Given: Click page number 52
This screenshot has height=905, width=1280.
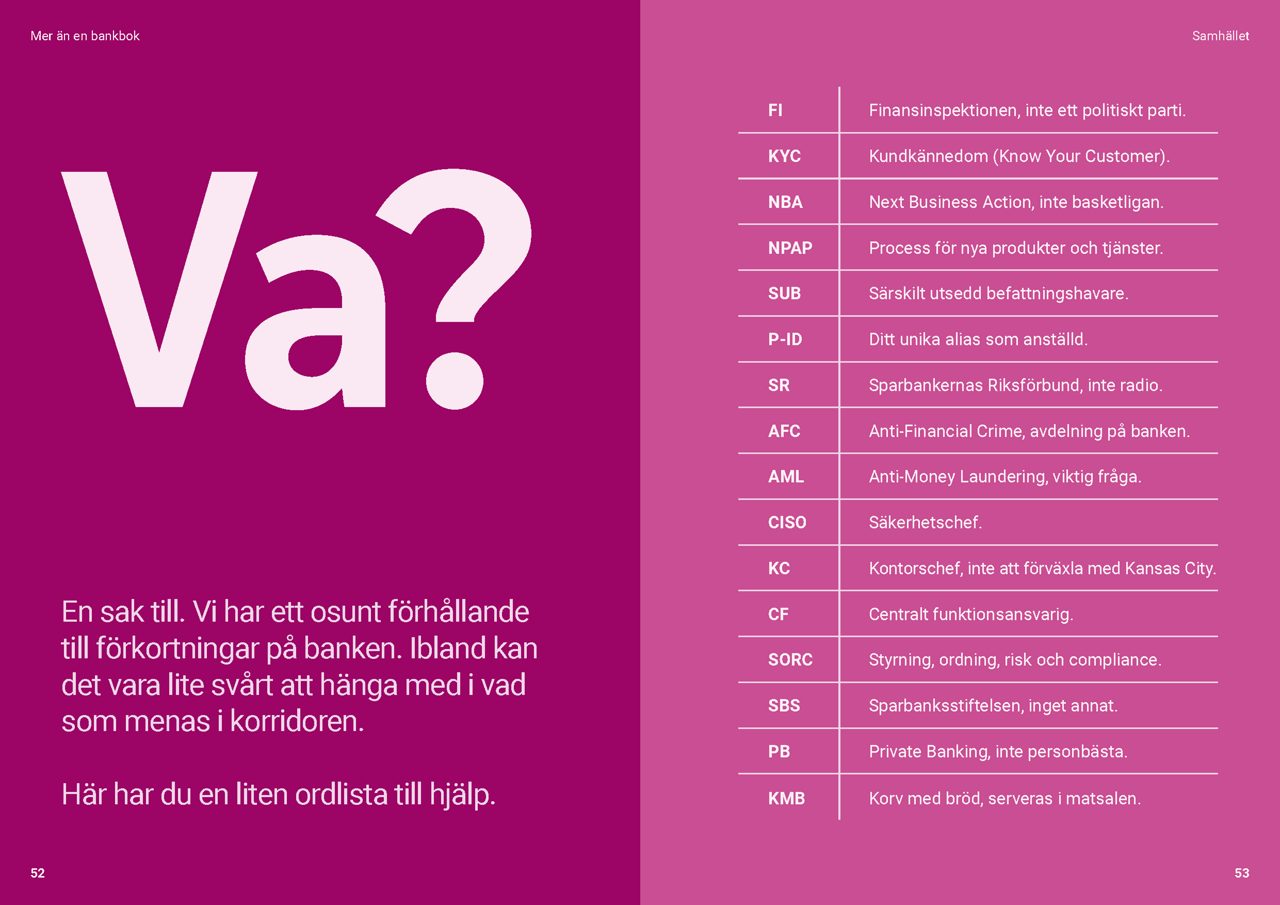Looking at the screenshot, I should [38, 873].
